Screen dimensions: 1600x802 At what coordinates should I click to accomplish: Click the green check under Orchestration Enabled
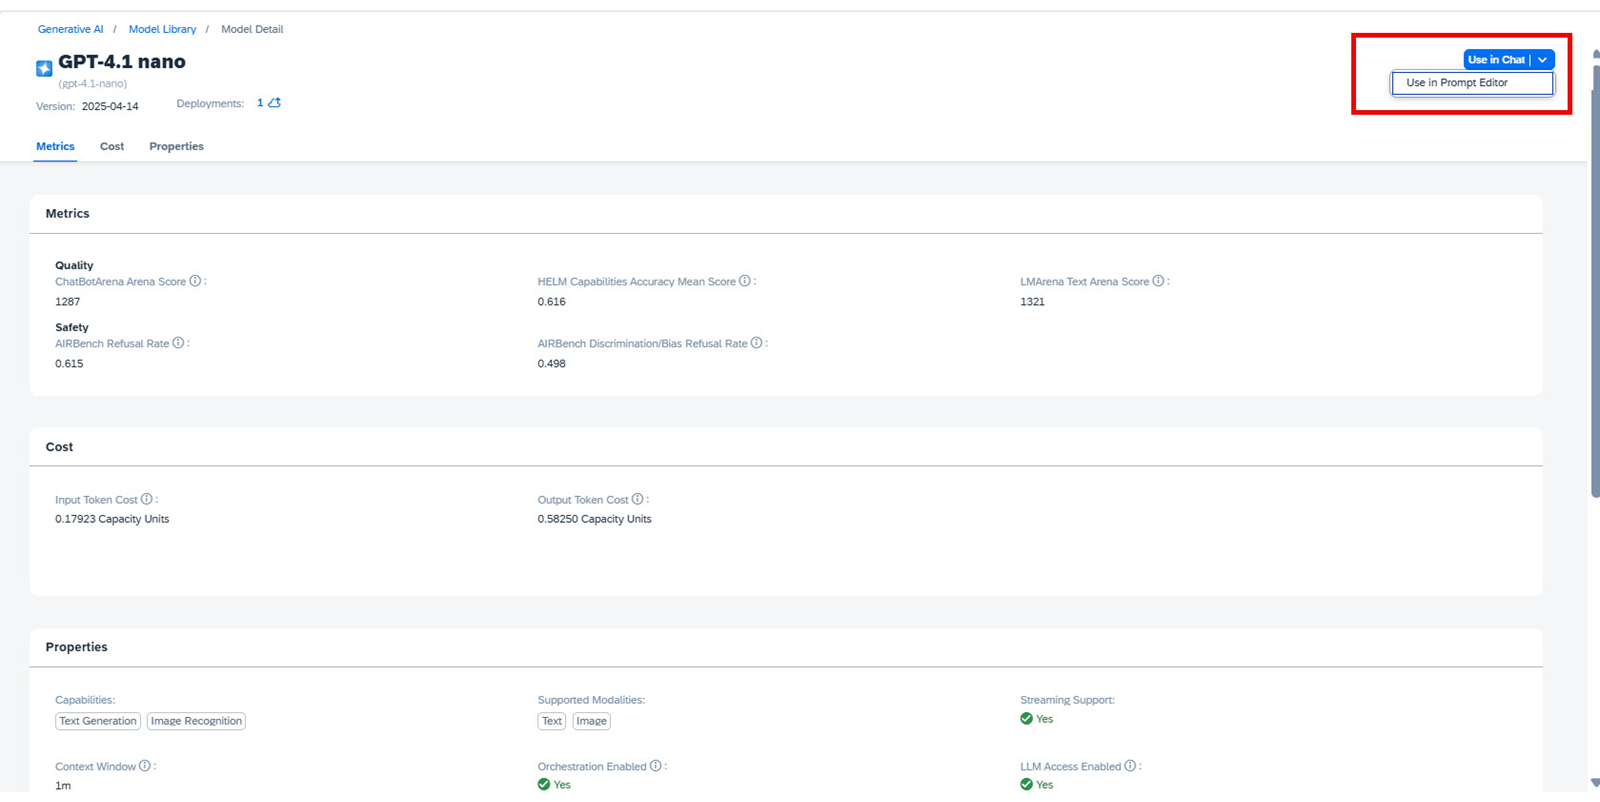click(x=544, y=784)
